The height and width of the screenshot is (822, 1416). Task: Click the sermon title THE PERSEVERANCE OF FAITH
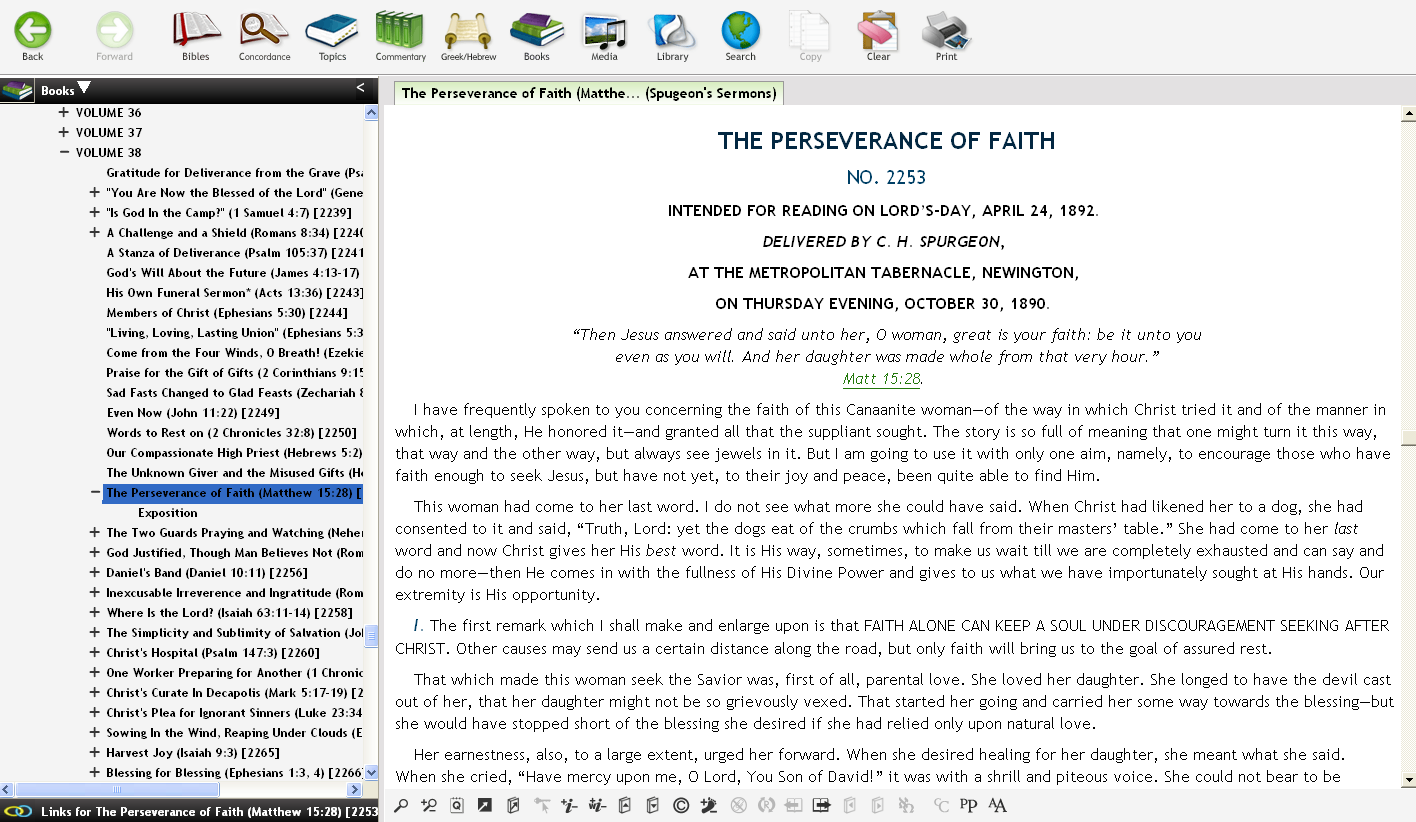[x=886, y=141]
